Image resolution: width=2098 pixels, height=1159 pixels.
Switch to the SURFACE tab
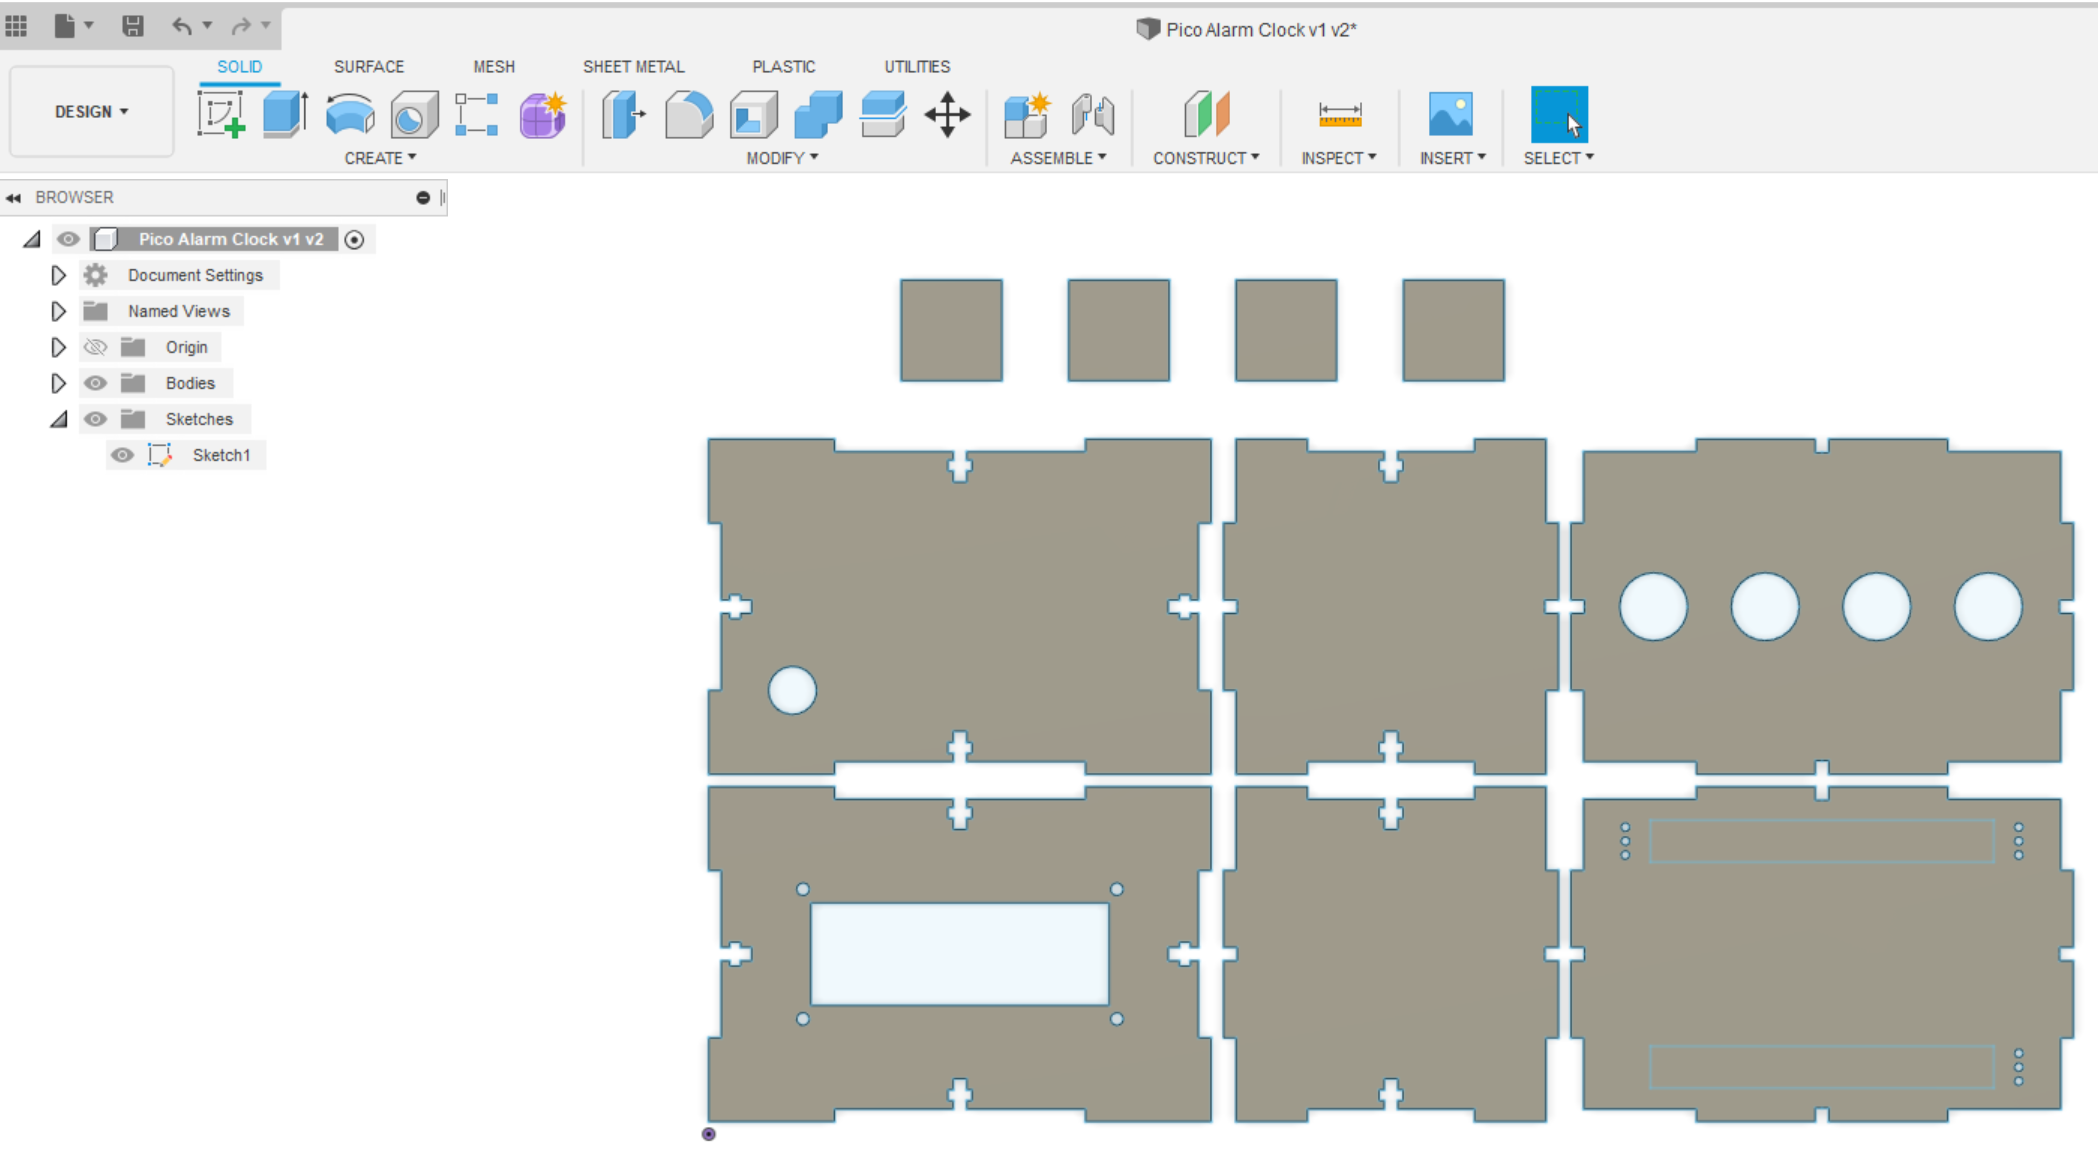tap(368, 66)
